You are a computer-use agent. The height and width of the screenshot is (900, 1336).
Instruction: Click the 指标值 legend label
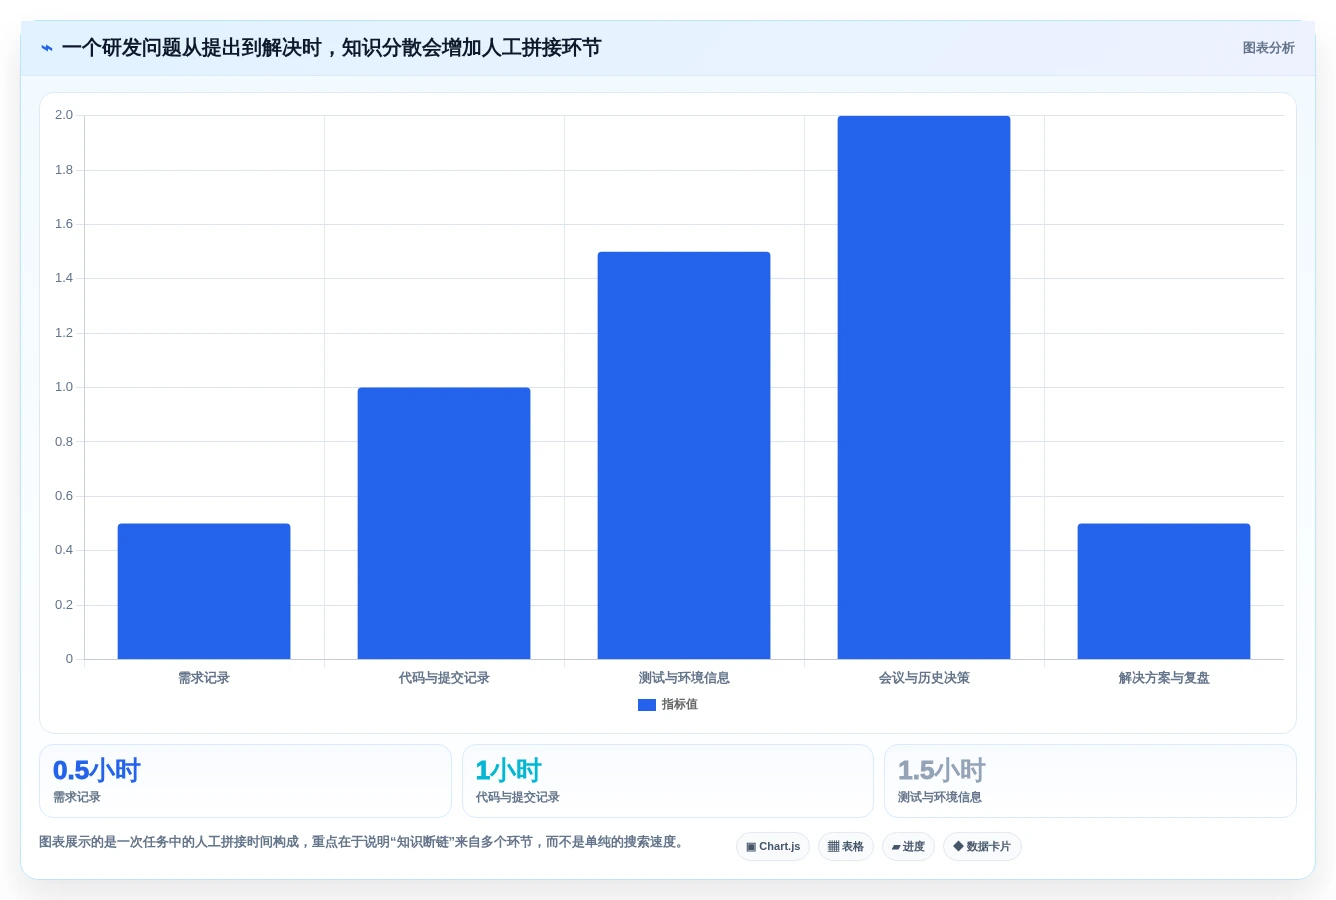[x=679, y=705]
